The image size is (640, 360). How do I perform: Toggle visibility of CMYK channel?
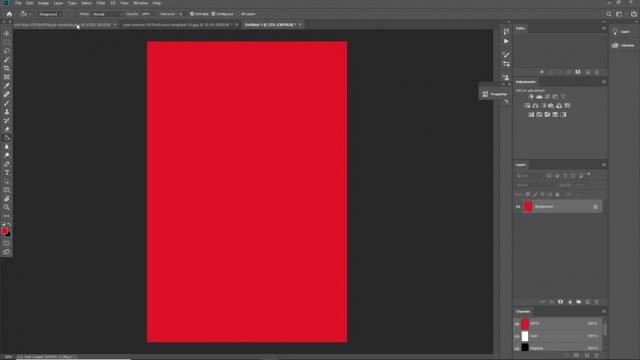[517, 324]
